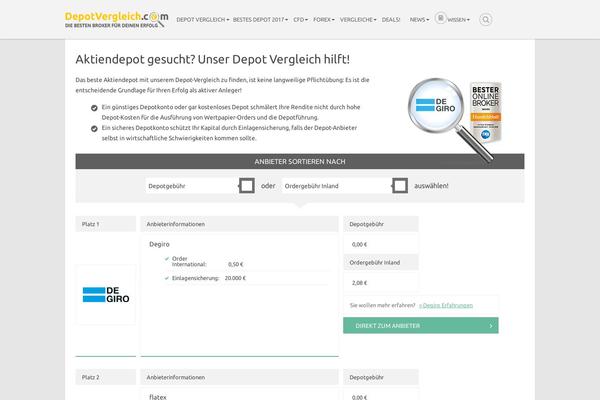Click the 0,50 € Order International value
Screen dimensions: 600x400
[235, 264]
